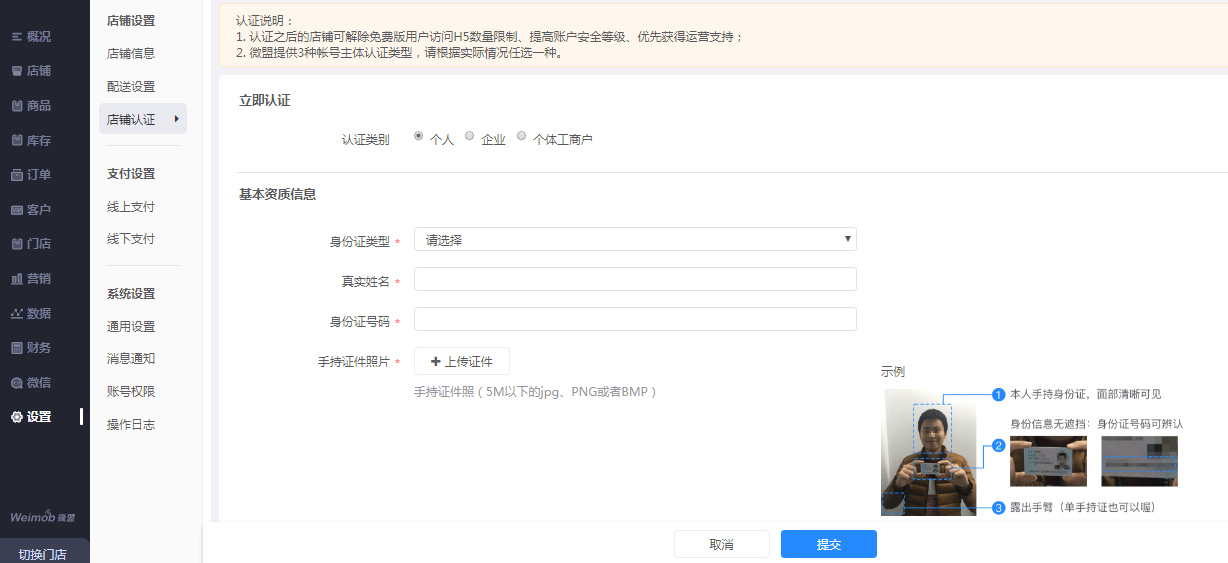The image size is (1228, 563).
Task: Expand the 店铺认证 submenu arrow
Action: click(x=177, y=119)
